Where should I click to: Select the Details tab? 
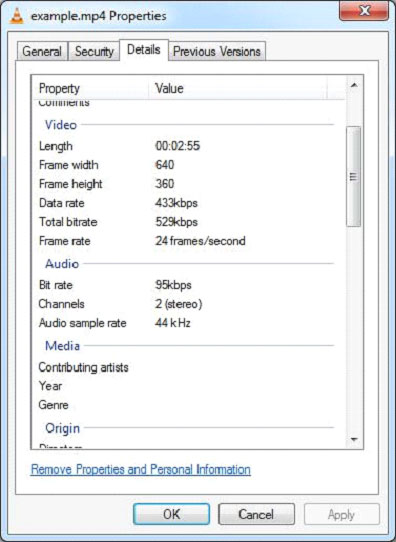pos(144,50)
